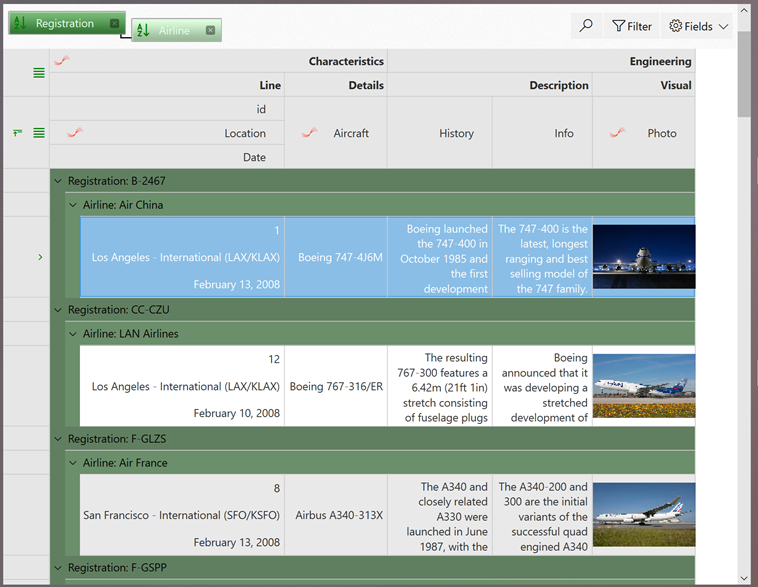Click the red squiggle icon beside Aircraft

point(309,132)
